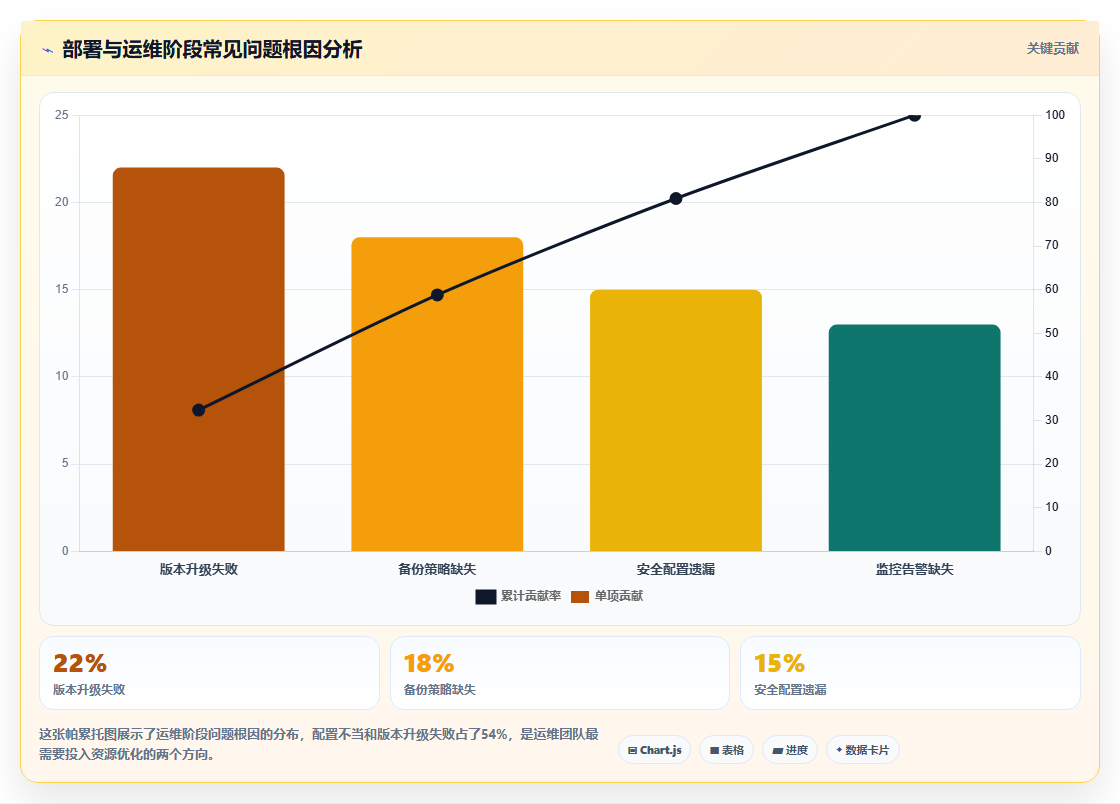Viewport: 1120px width, 804px height.
Task: Toggle the 单项贡献 legend entry
Action: (607, 596)
